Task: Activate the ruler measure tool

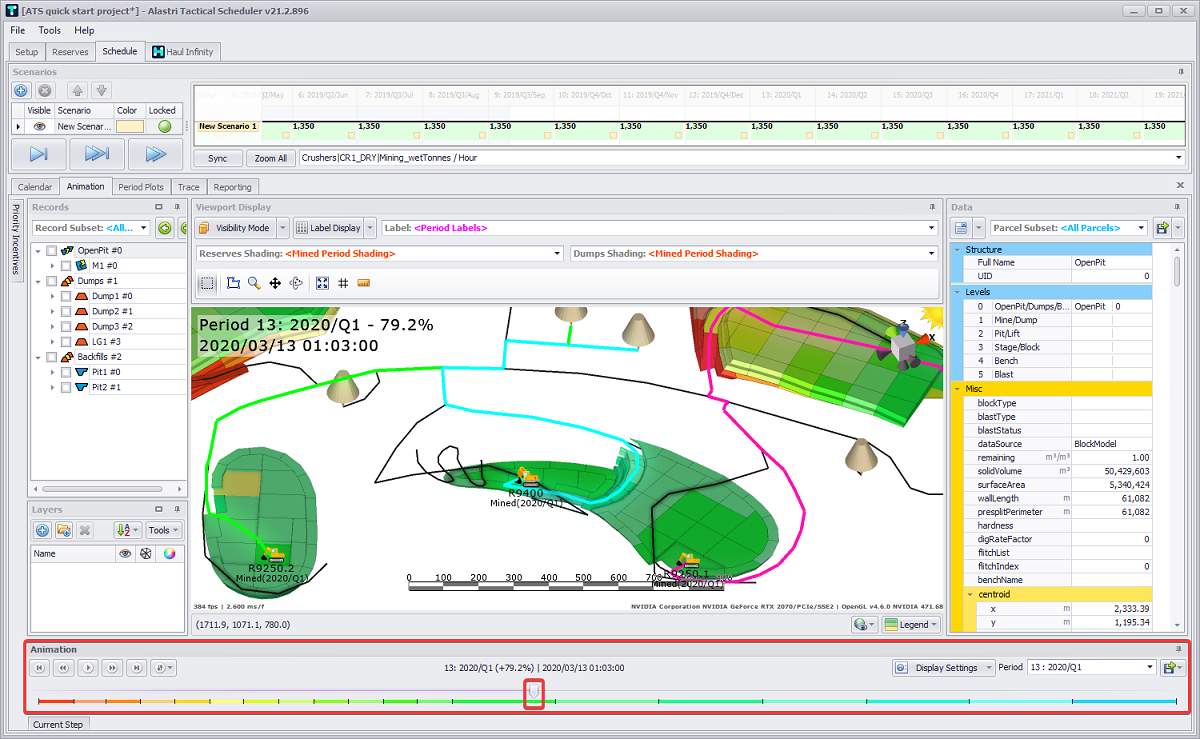Action: coord(364,283)
